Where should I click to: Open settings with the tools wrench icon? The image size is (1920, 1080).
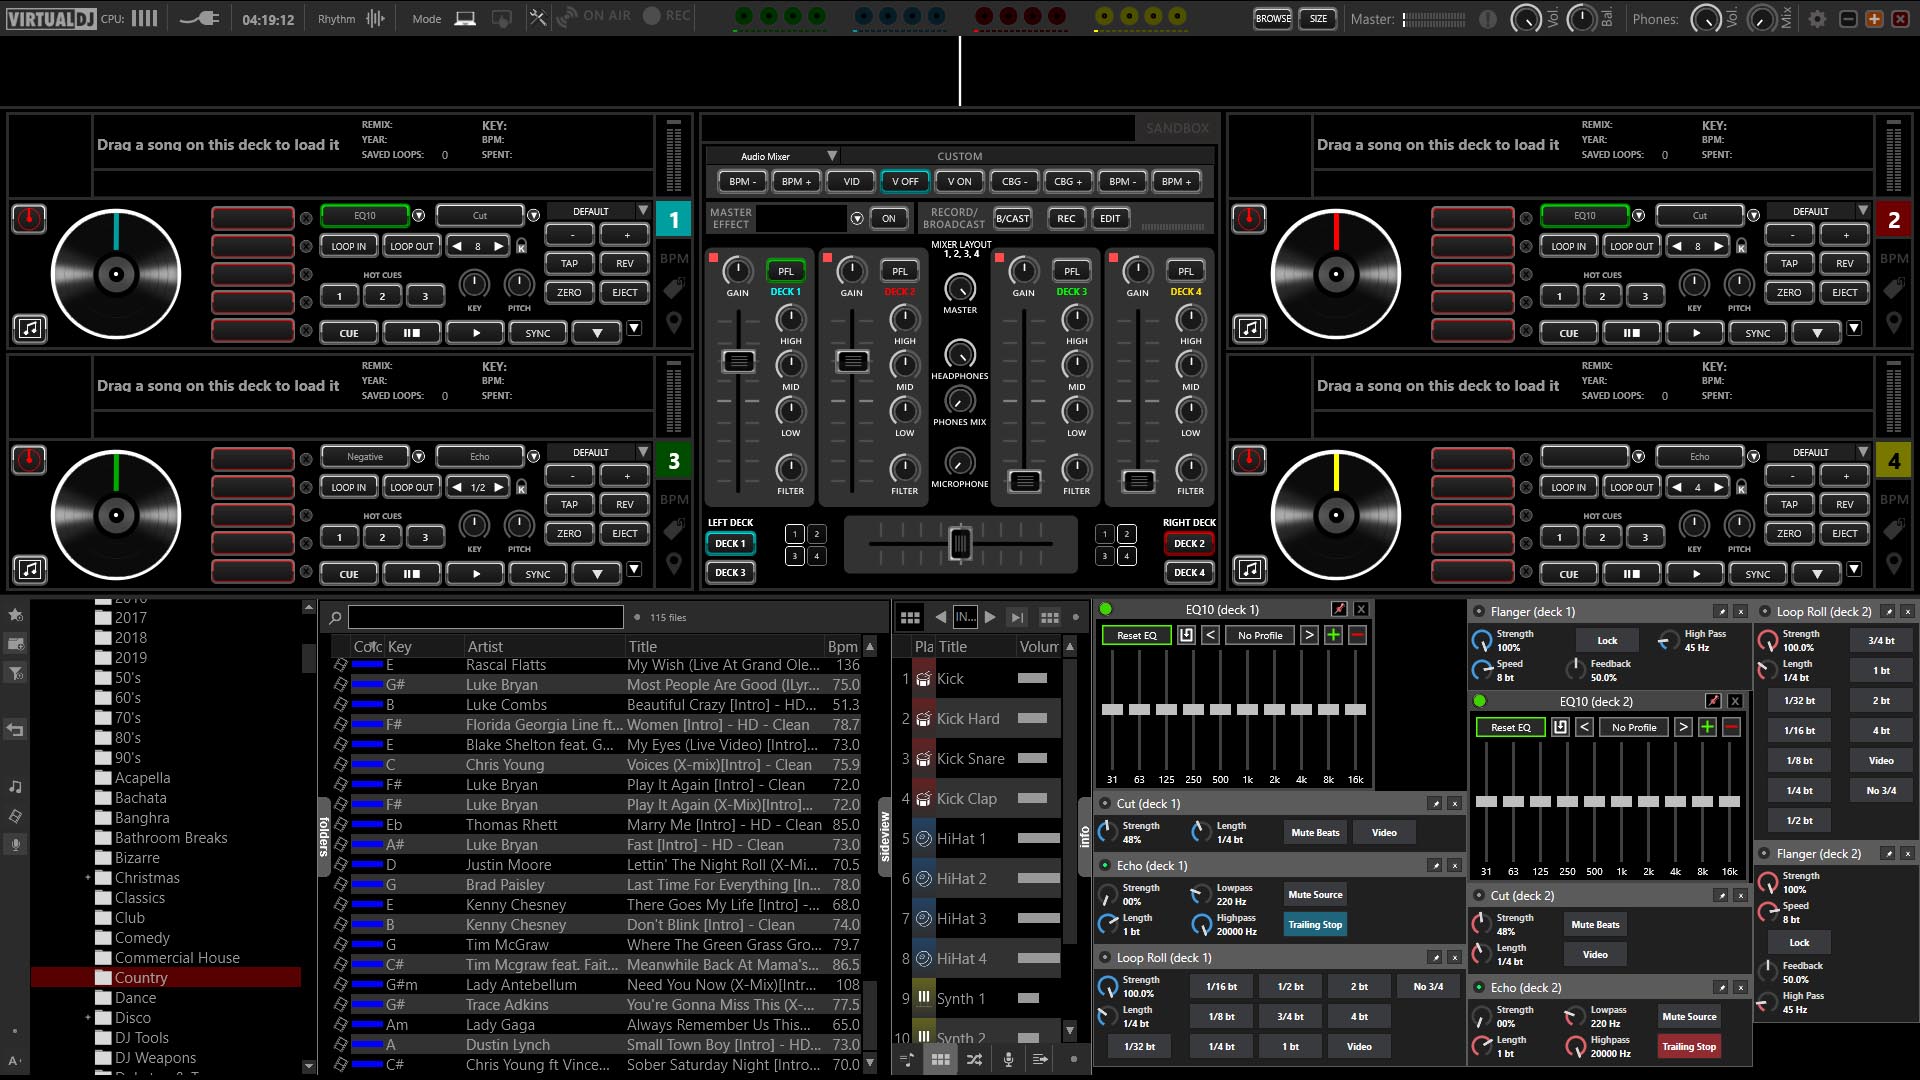(x=538, y=17)
